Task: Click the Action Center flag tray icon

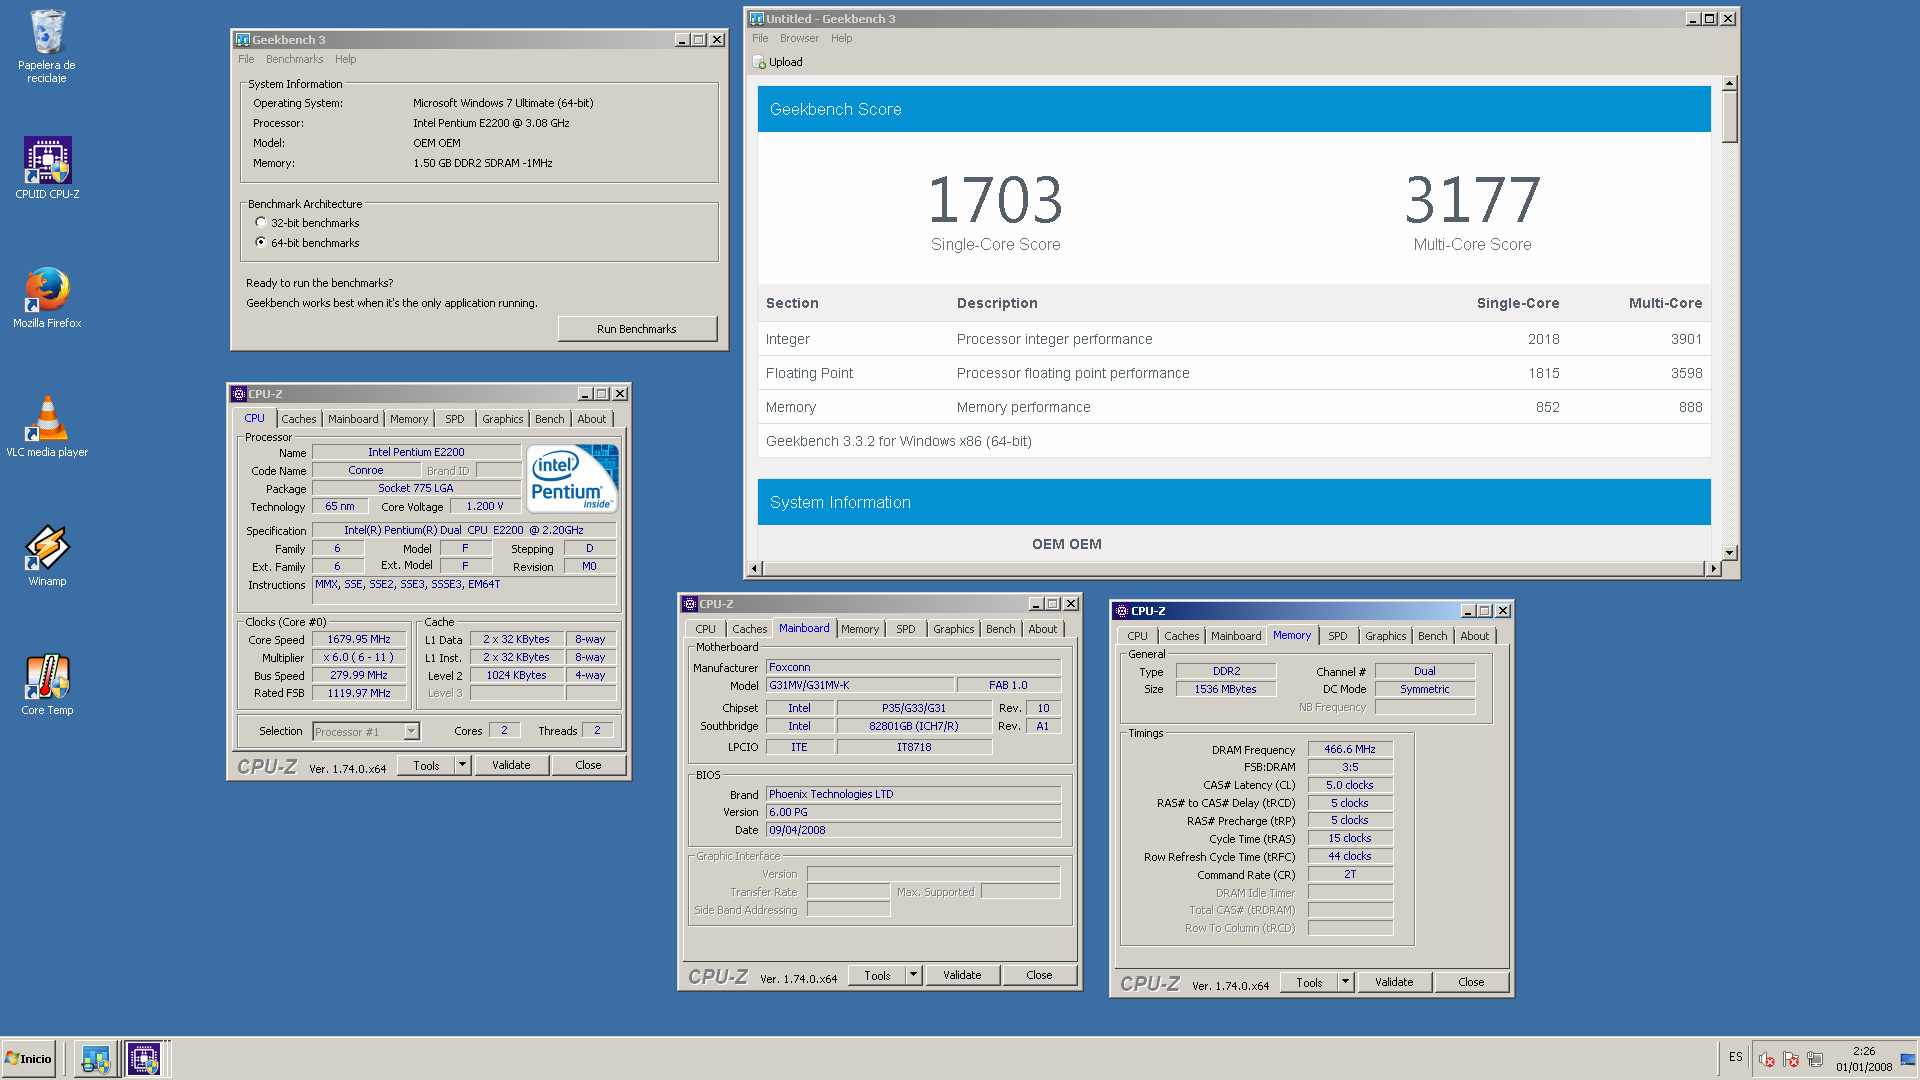Action: click(x=1791, y=1059)
